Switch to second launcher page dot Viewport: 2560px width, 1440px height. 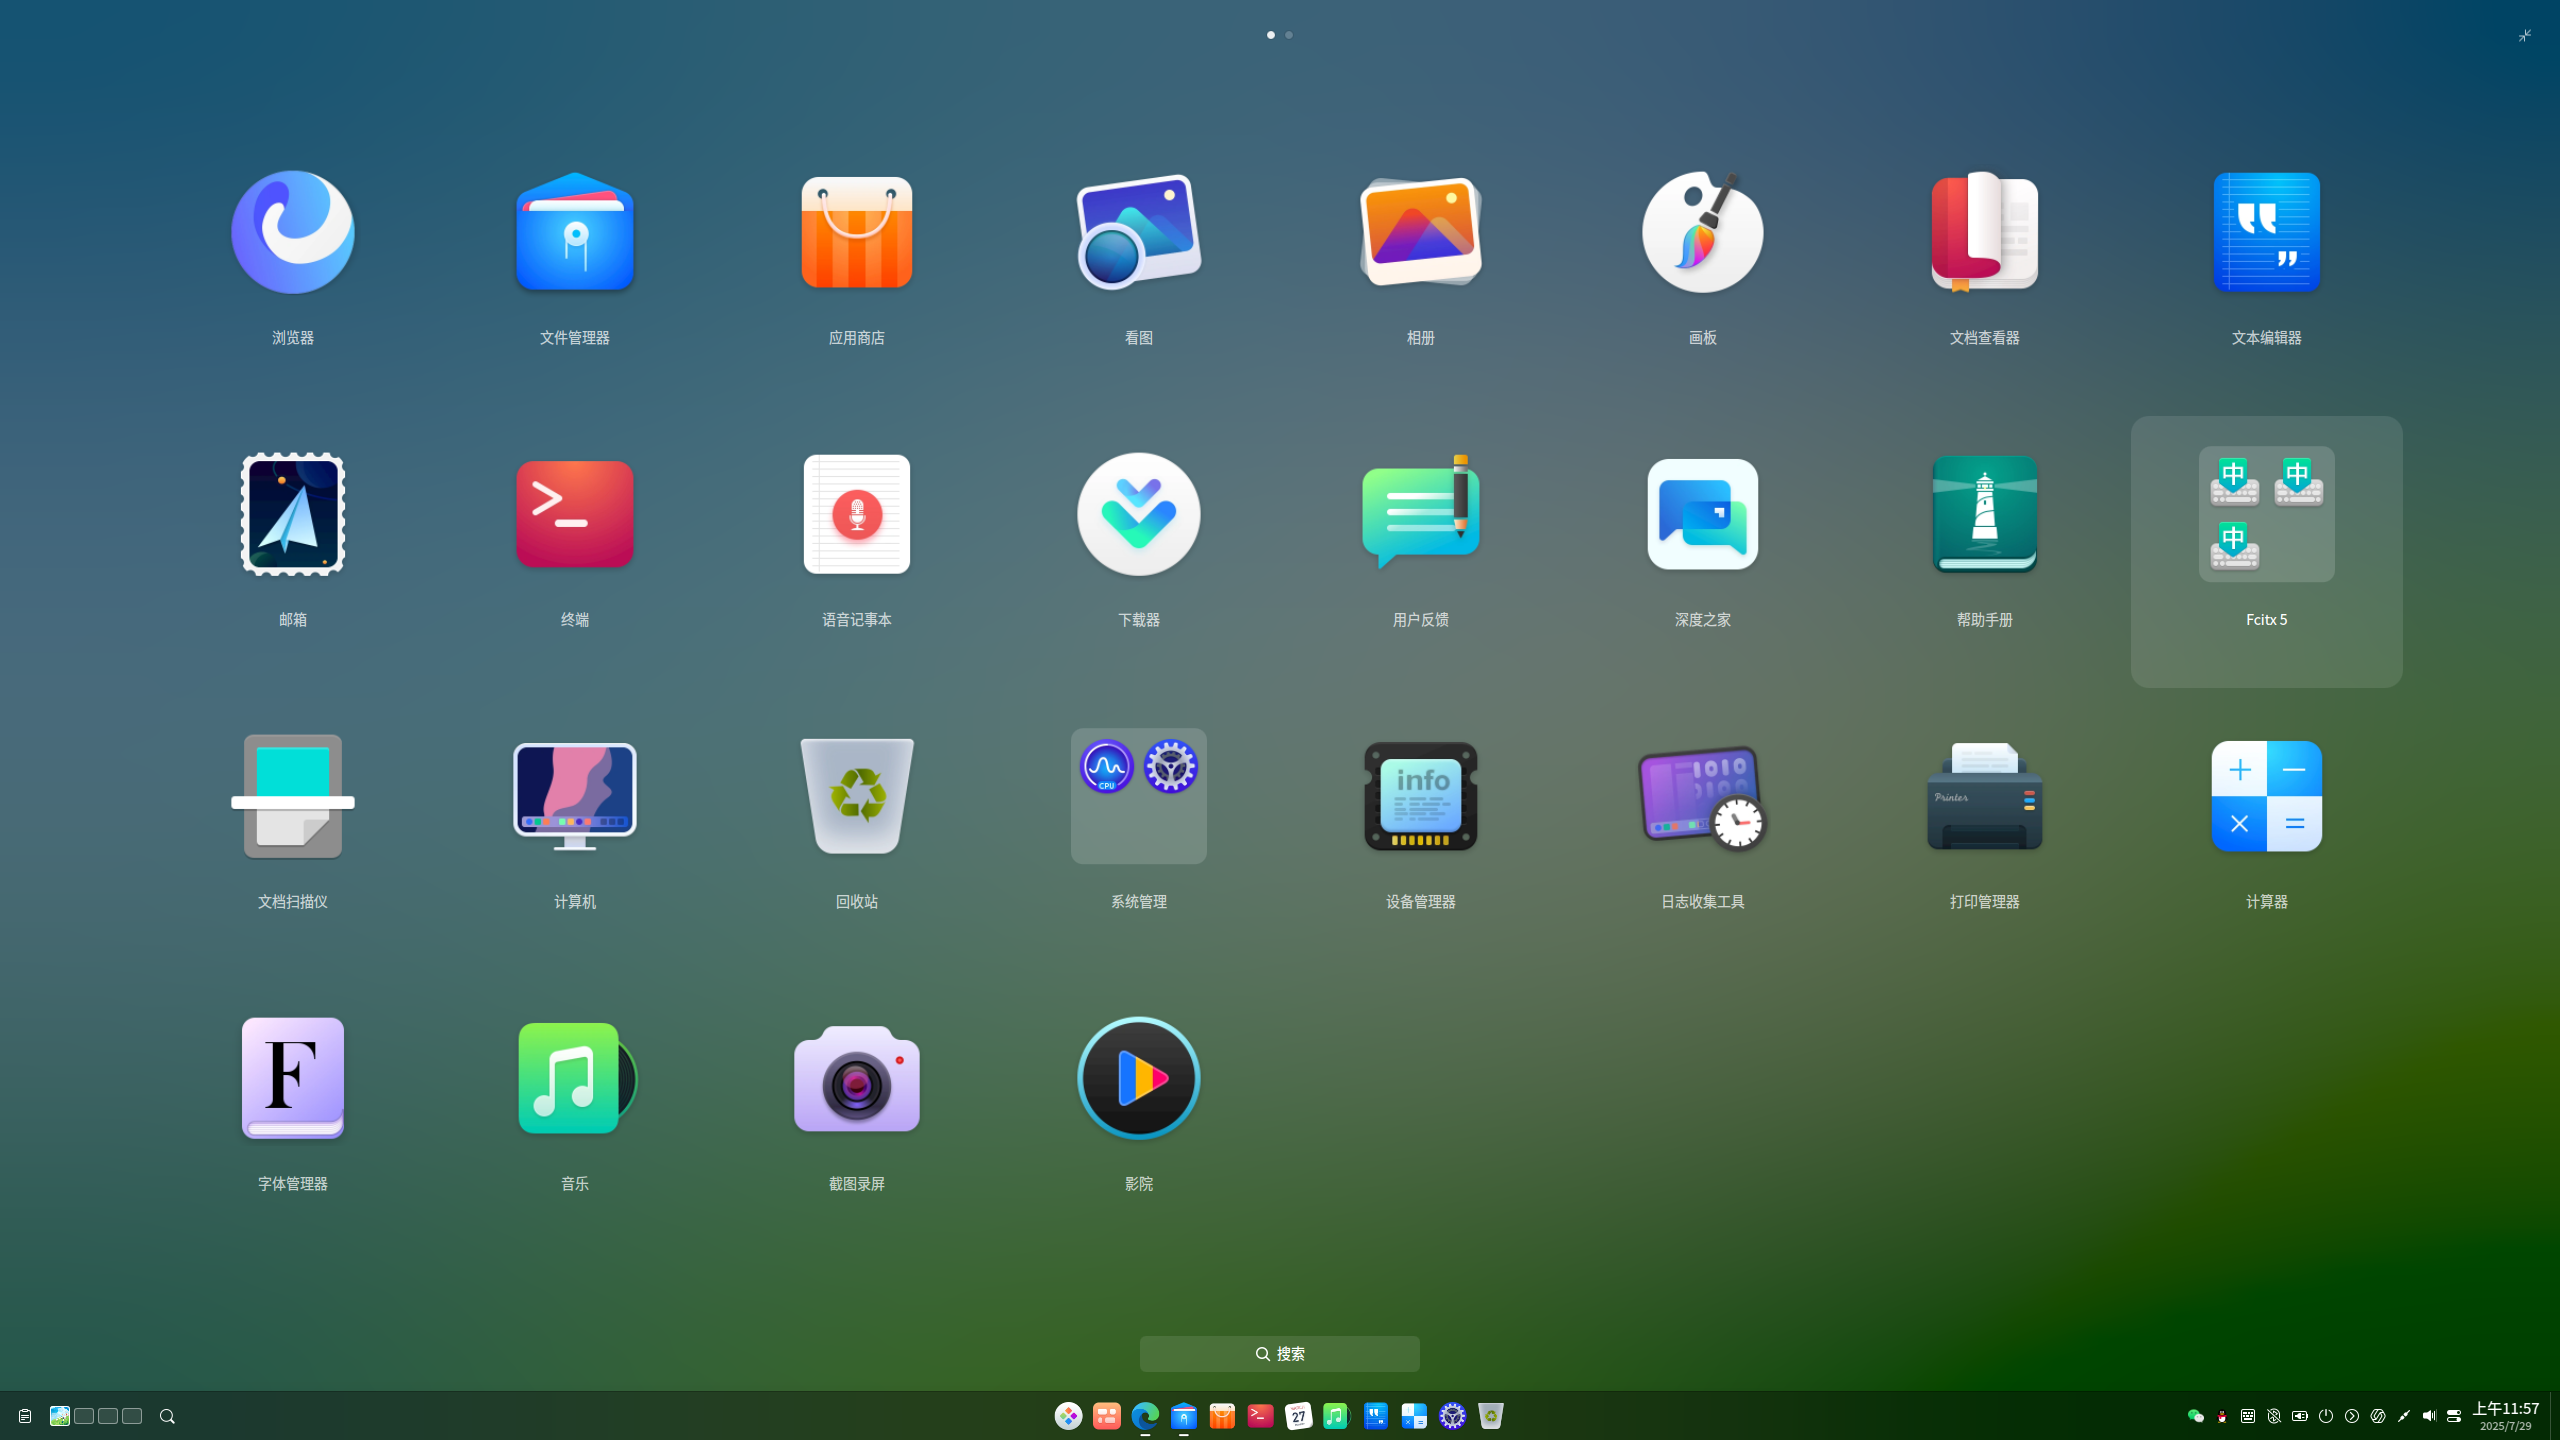point(1288,35)
